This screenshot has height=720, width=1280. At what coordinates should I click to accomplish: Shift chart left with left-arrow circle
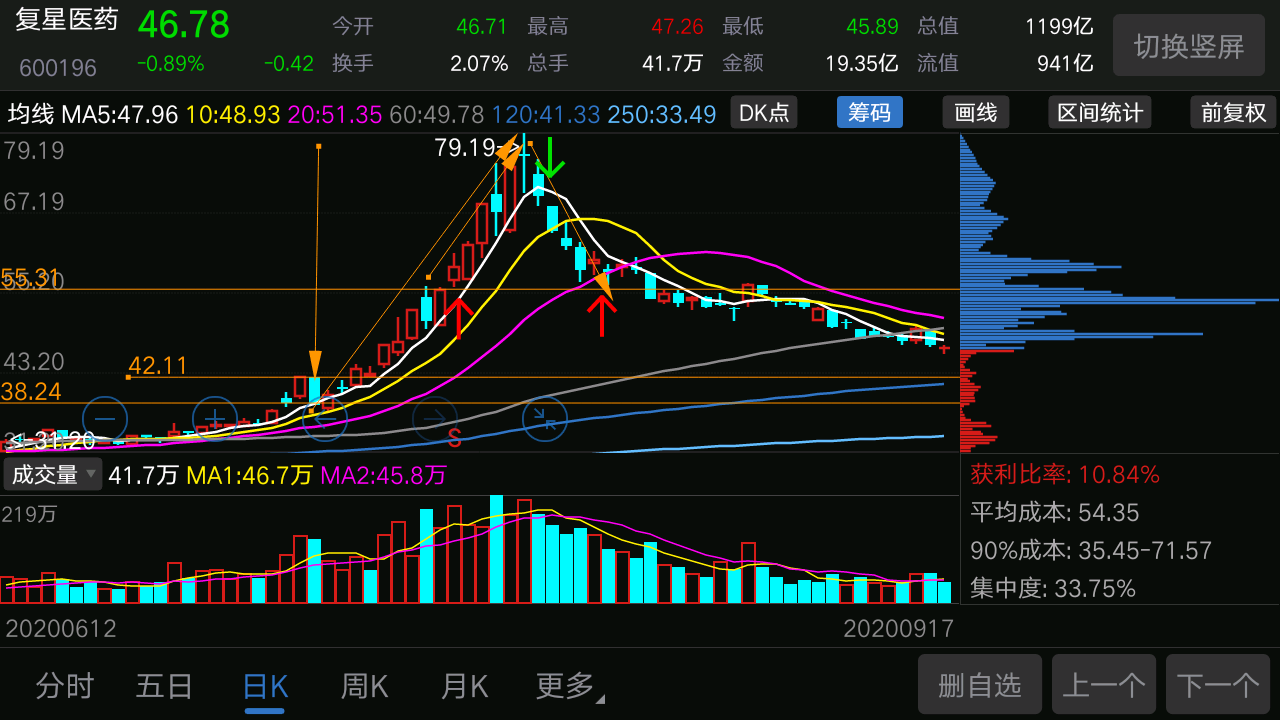[325, 418]
